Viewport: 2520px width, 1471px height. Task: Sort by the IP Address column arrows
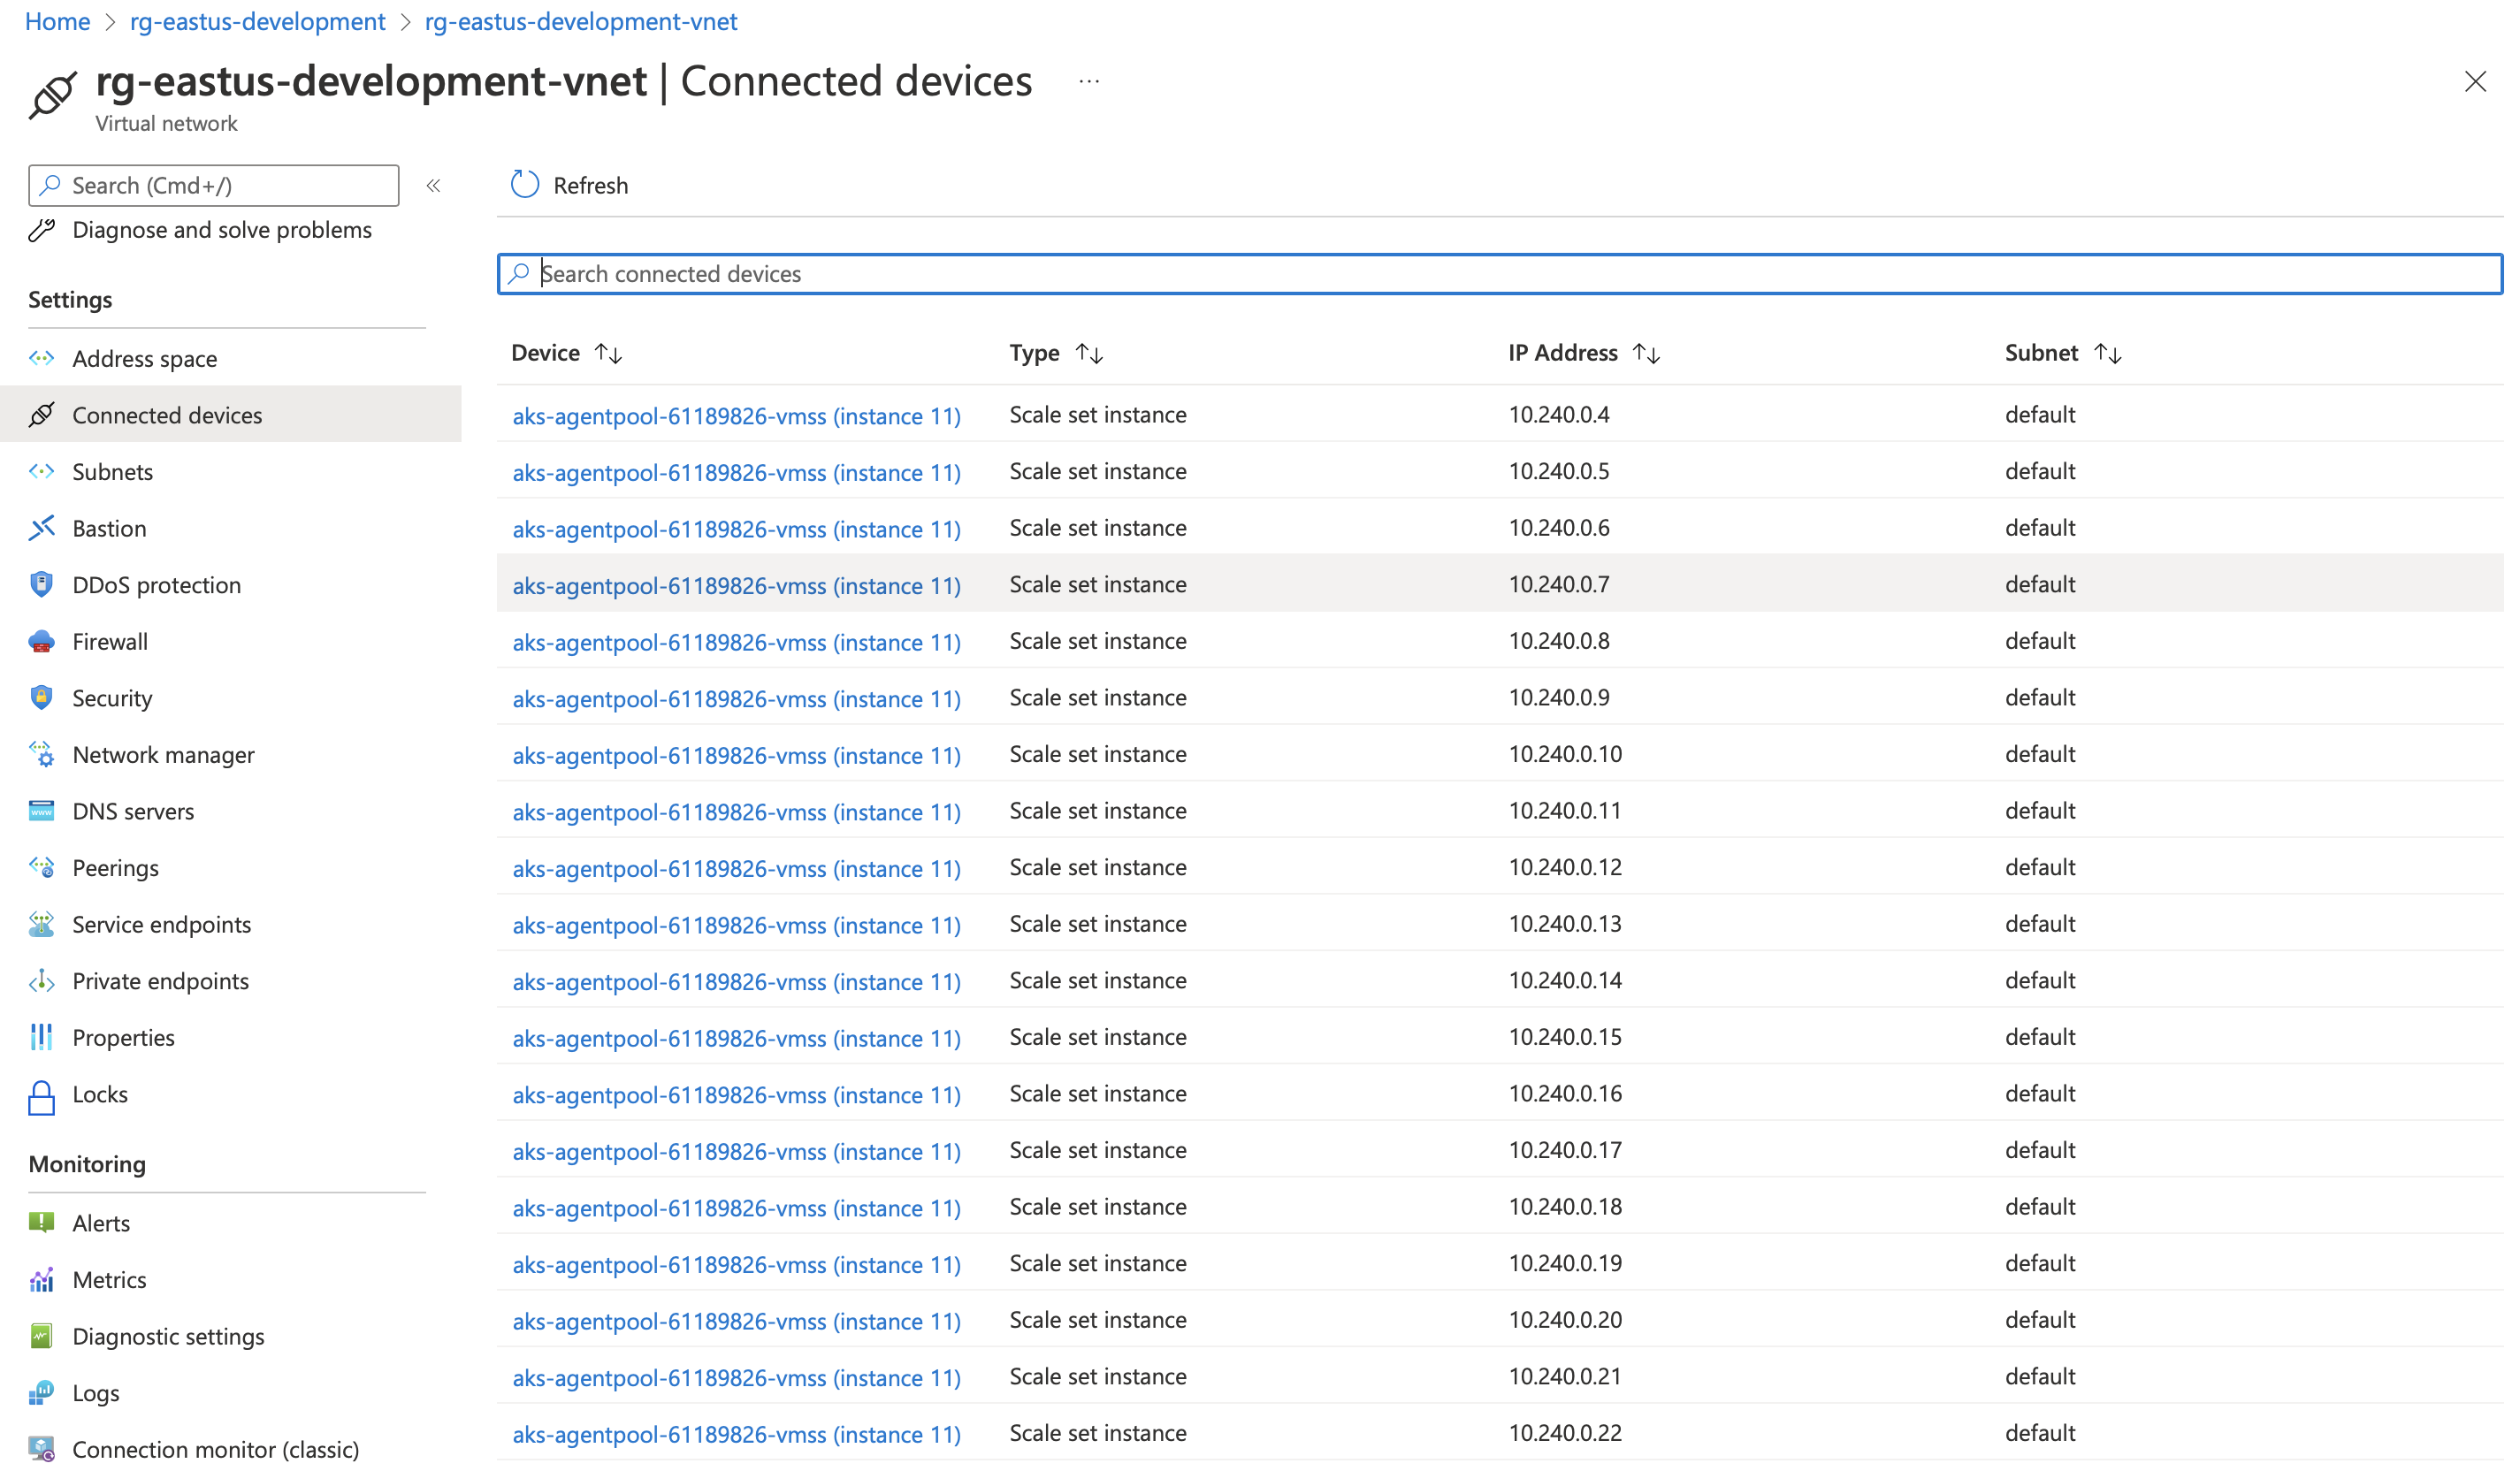(x=1647, y=353)
